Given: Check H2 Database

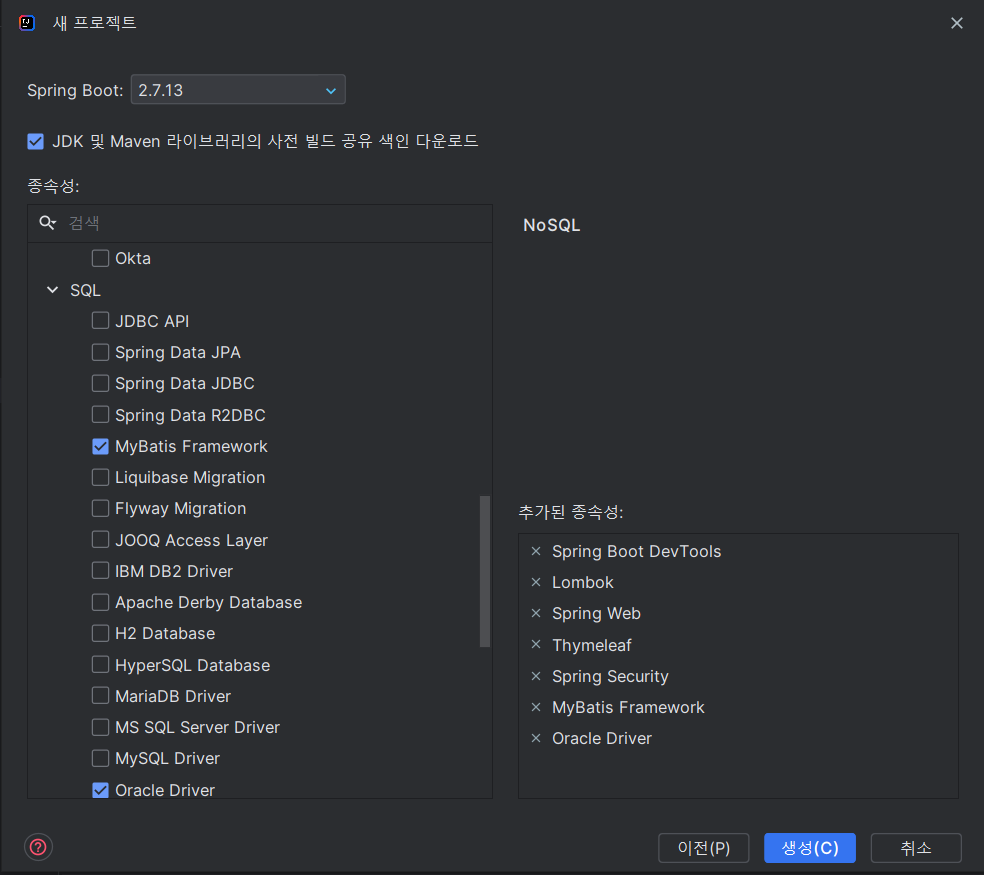Looking at the screenshot, I should pyautogui.click(x=100, y=633).
